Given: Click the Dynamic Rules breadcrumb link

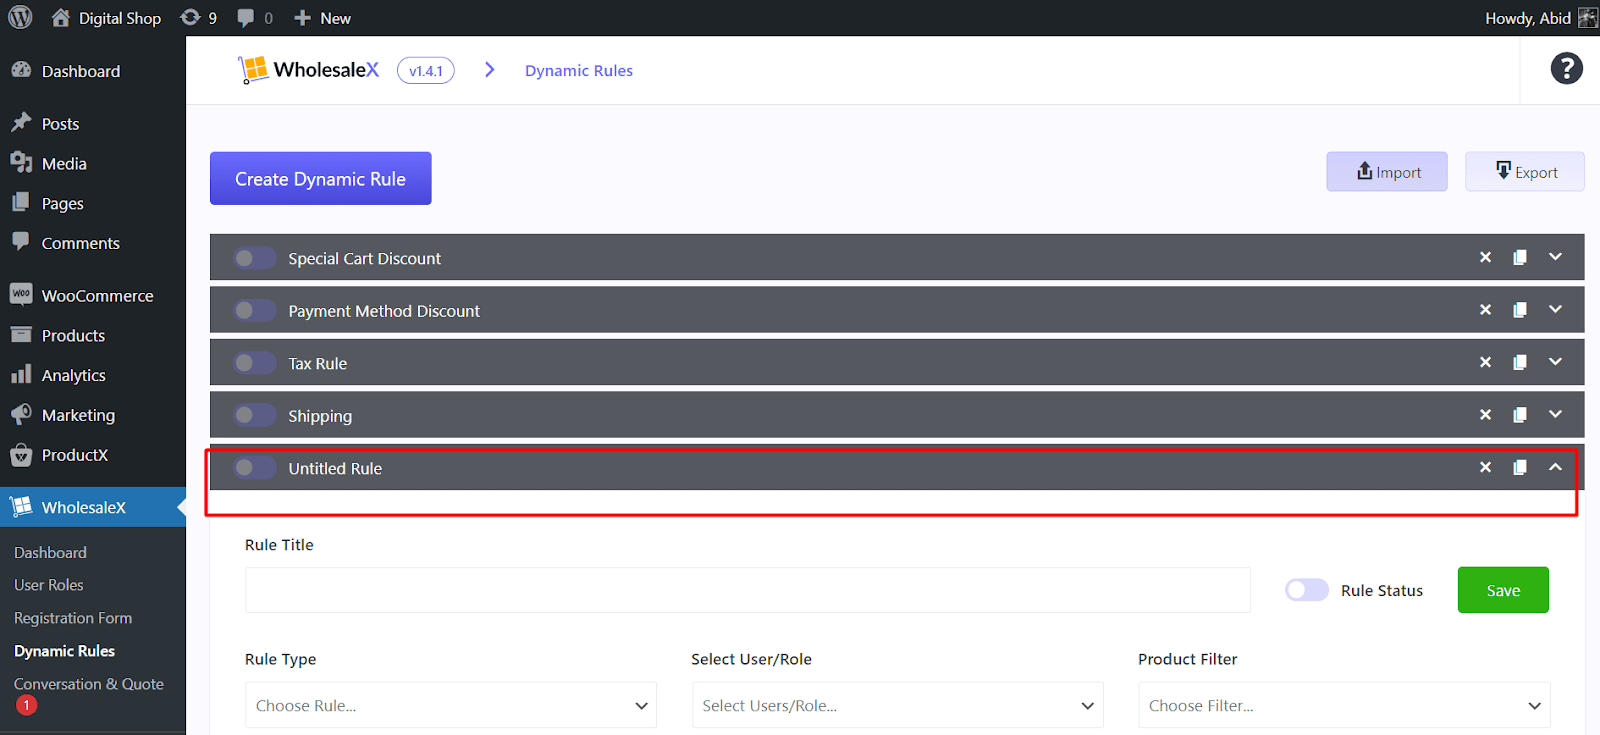Looking at the screenshot, I should [579, 70].
